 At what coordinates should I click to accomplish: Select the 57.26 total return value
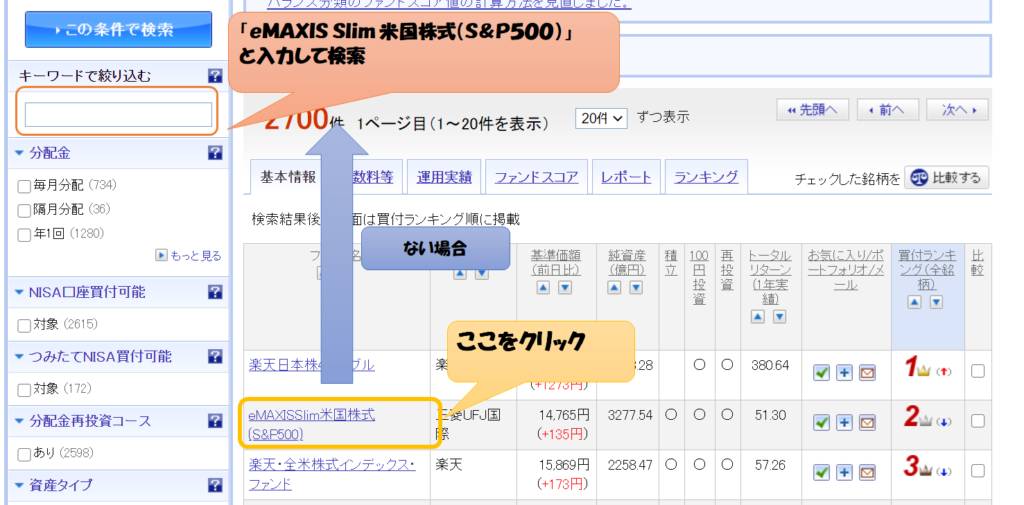(771, 465)
